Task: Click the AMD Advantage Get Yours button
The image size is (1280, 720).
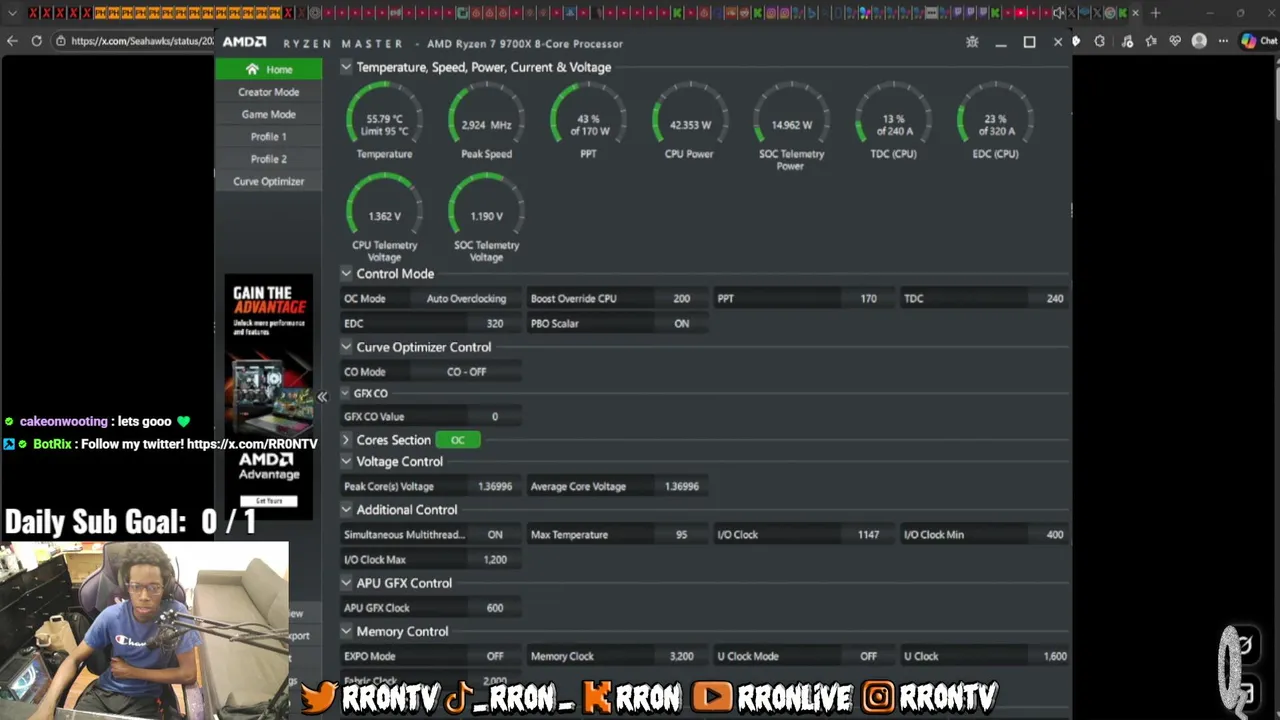Action: pos(269,500)
